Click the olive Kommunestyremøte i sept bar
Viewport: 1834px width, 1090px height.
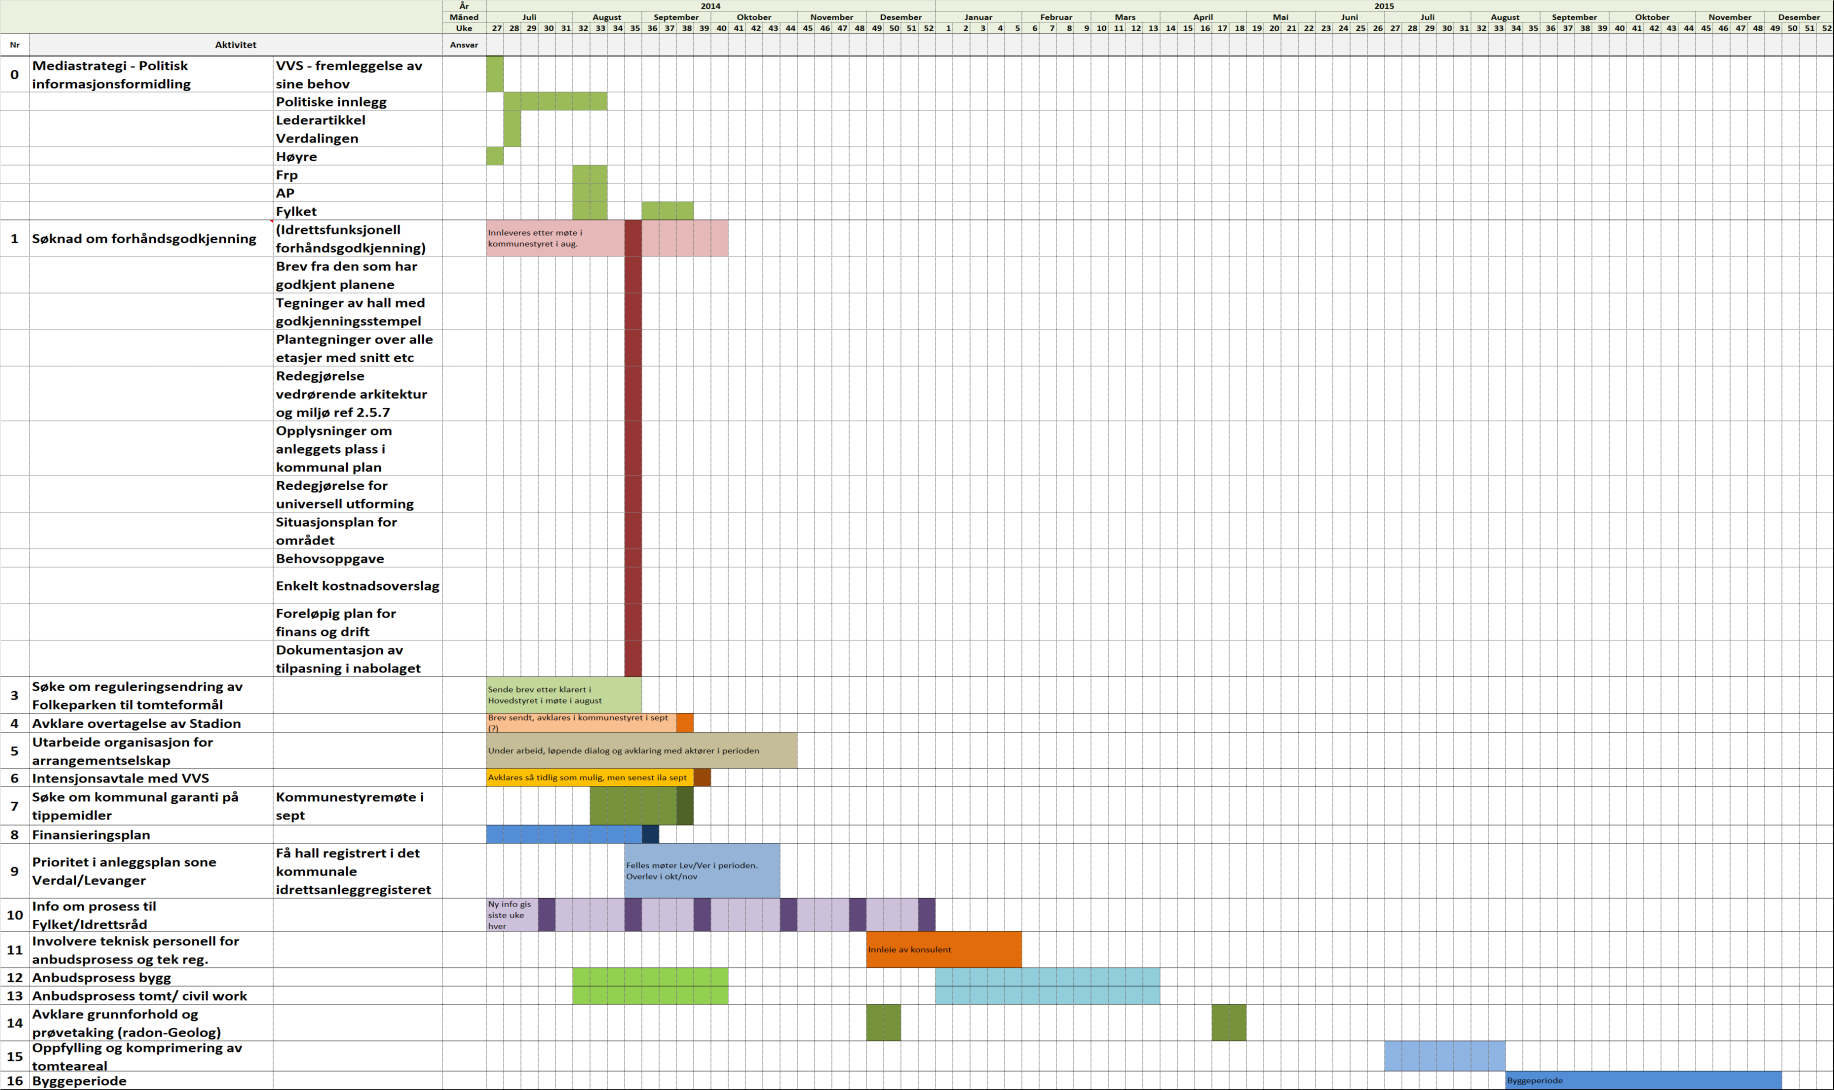click(633, 806)
